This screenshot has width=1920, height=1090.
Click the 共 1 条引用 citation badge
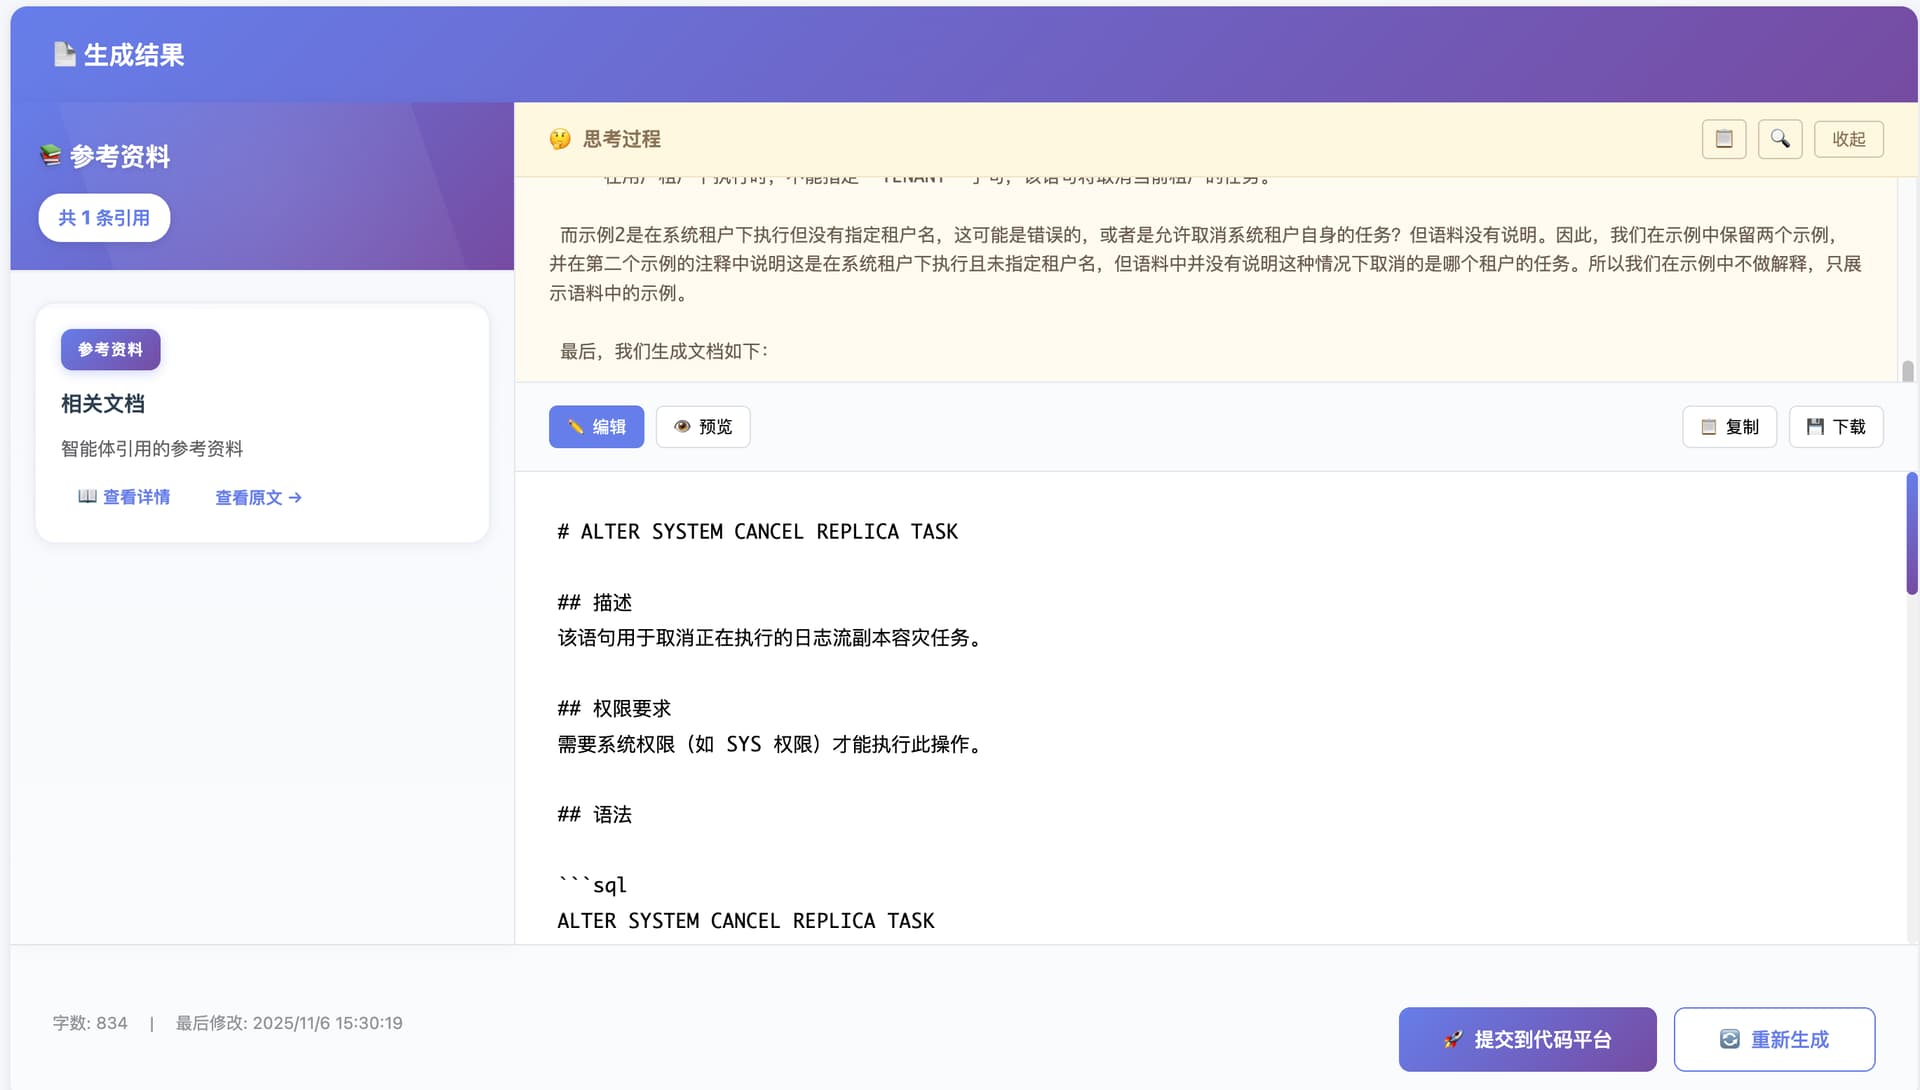point(104,218)
